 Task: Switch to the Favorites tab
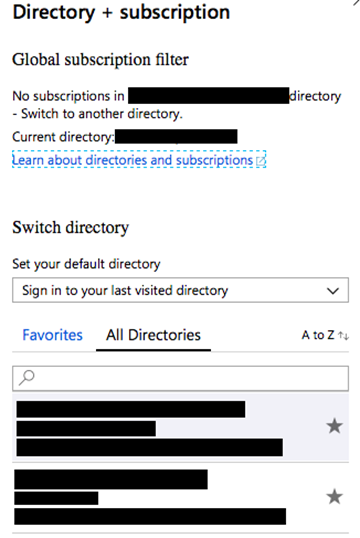[53, 335]
